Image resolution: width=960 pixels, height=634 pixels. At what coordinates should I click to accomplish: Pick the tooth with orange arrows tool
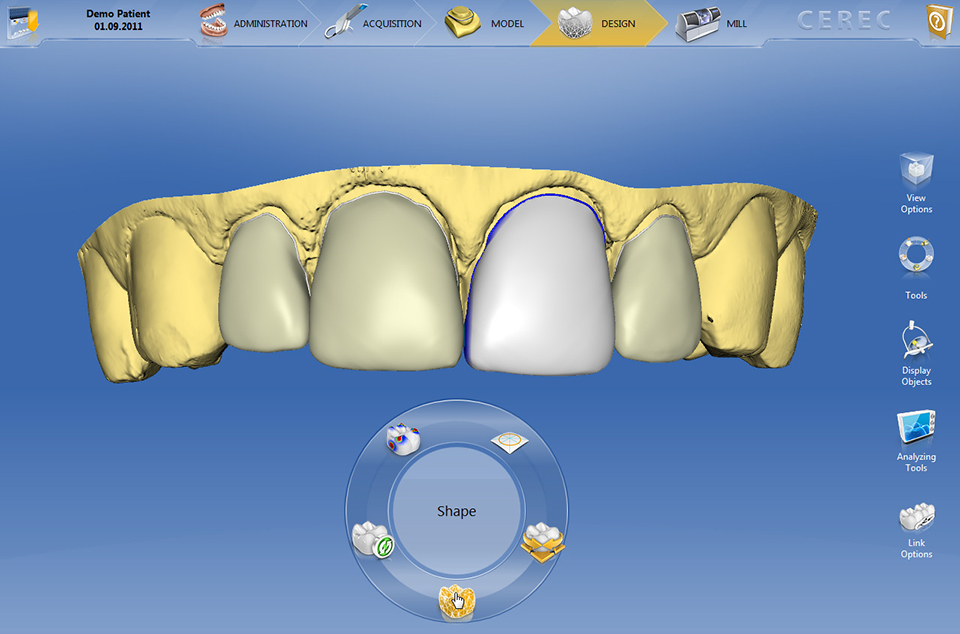tap(542, 542)
